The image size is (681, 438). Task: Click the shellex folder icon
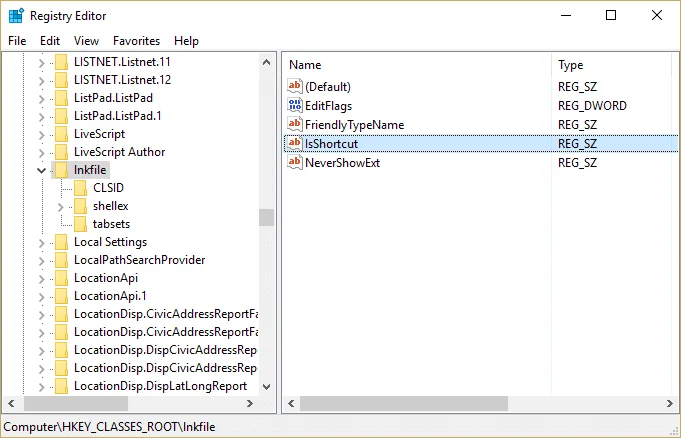point(80,206)
